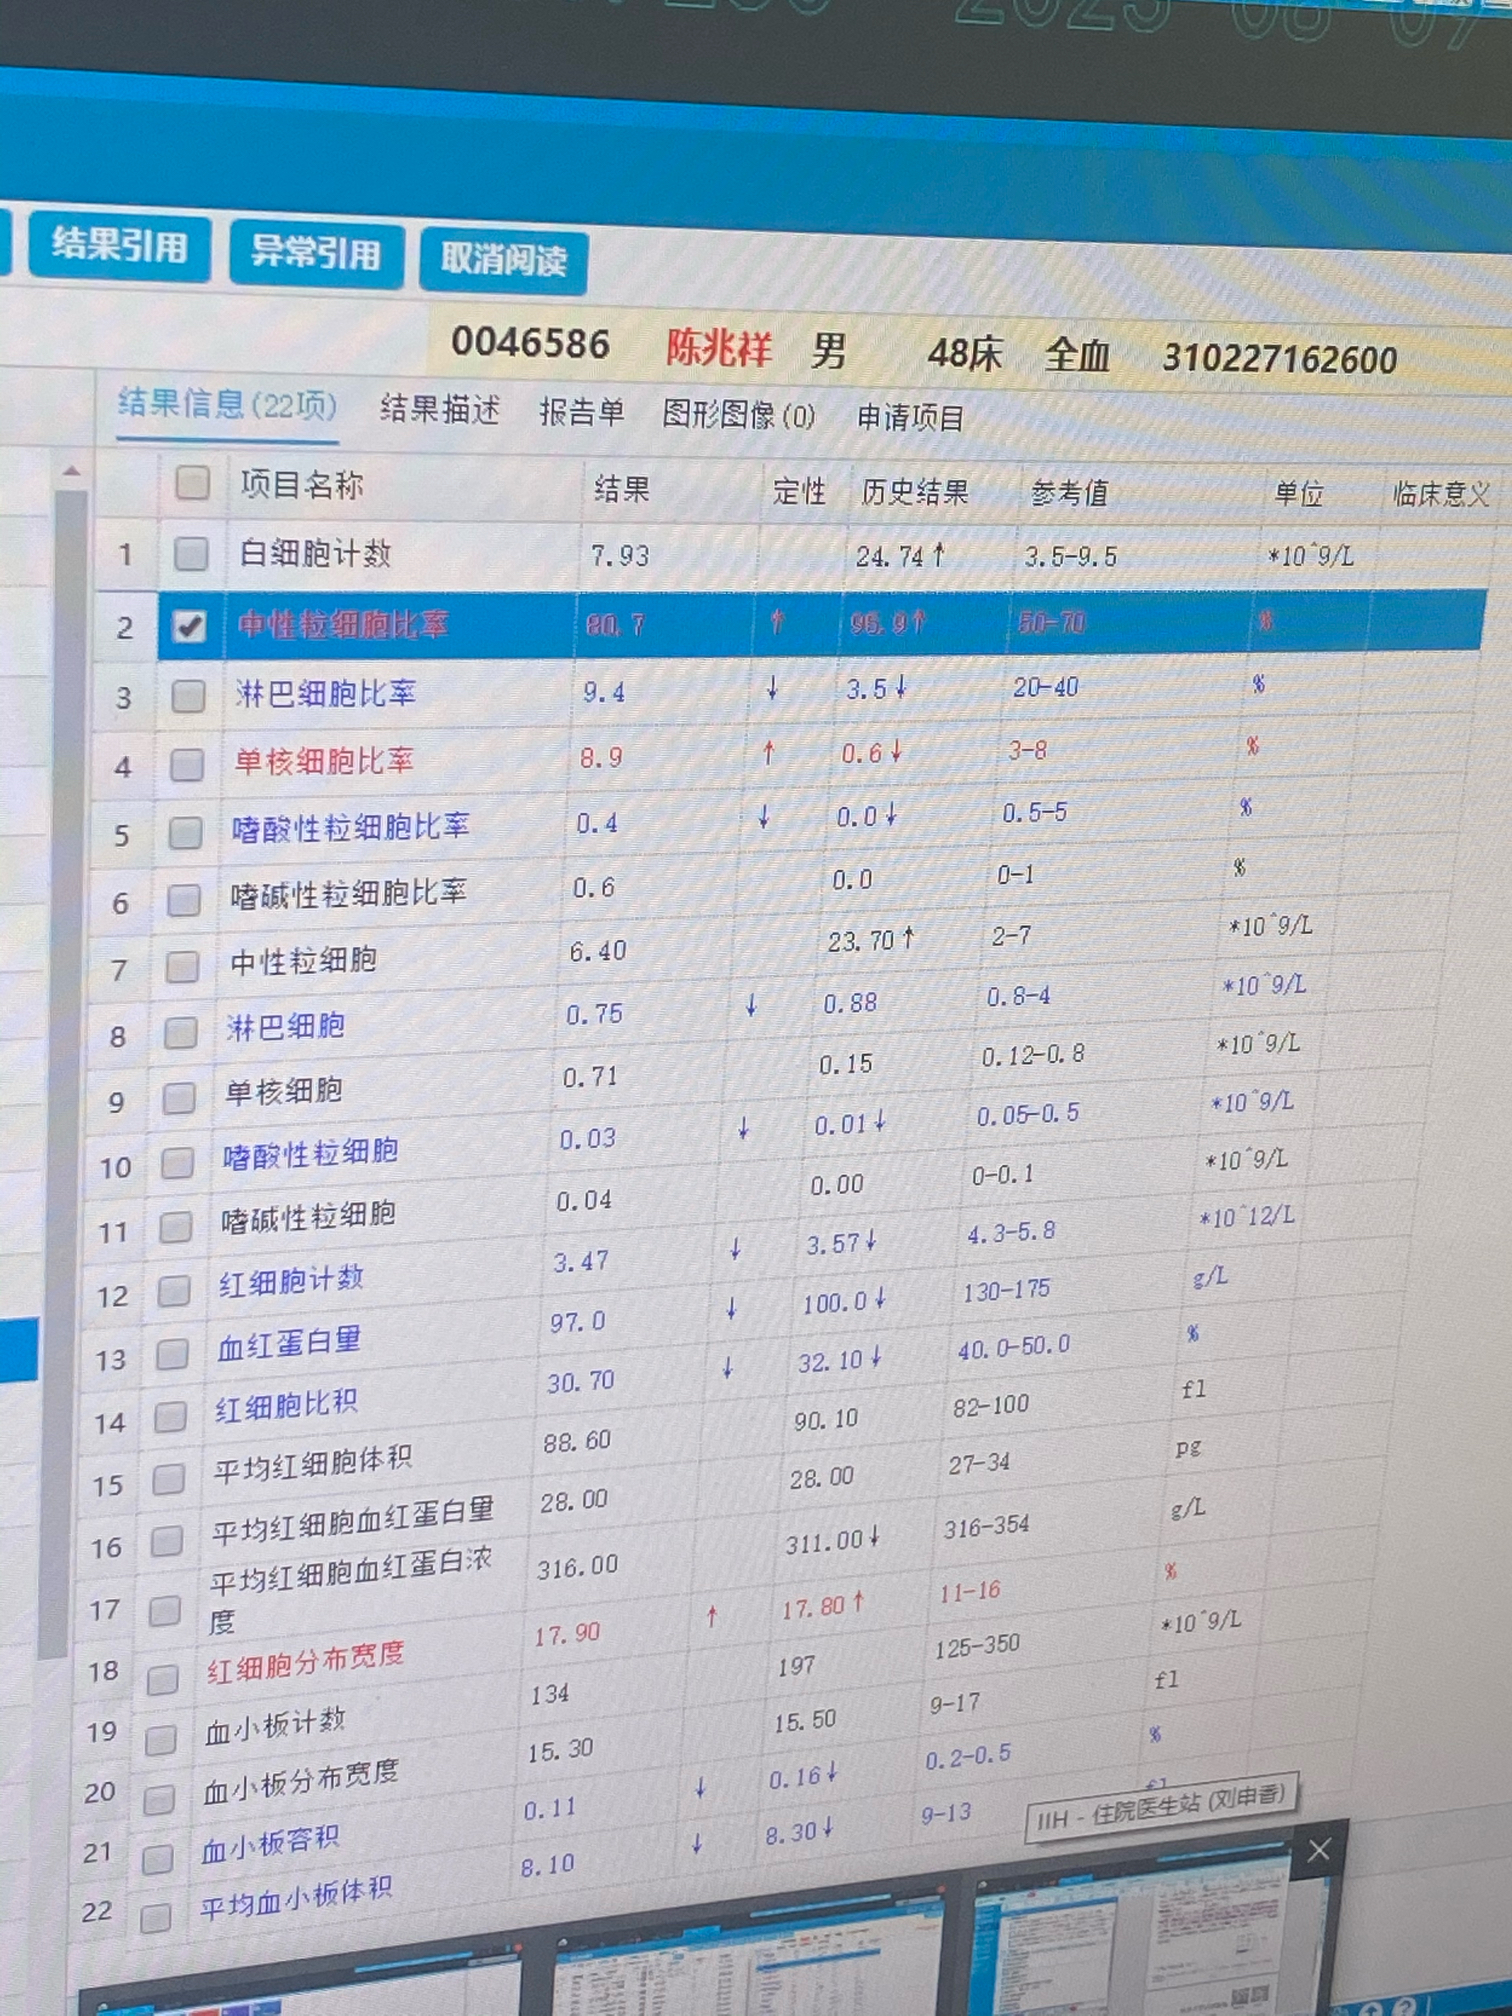The image size is (1512, 2016).
Task: Click the 异常引用 button
Action: click(x=315, y=254)
